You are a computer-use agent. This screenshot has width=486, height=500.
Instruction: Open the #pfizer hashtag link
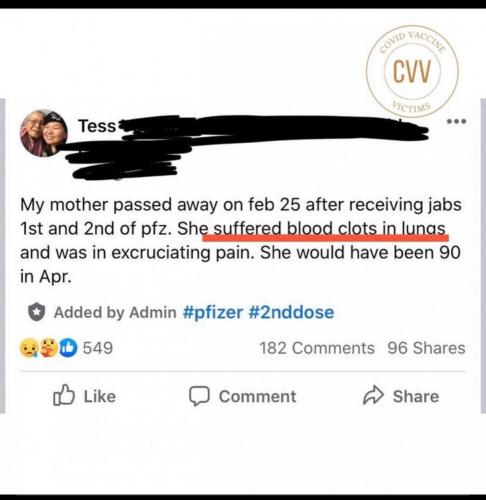[213, 312]
